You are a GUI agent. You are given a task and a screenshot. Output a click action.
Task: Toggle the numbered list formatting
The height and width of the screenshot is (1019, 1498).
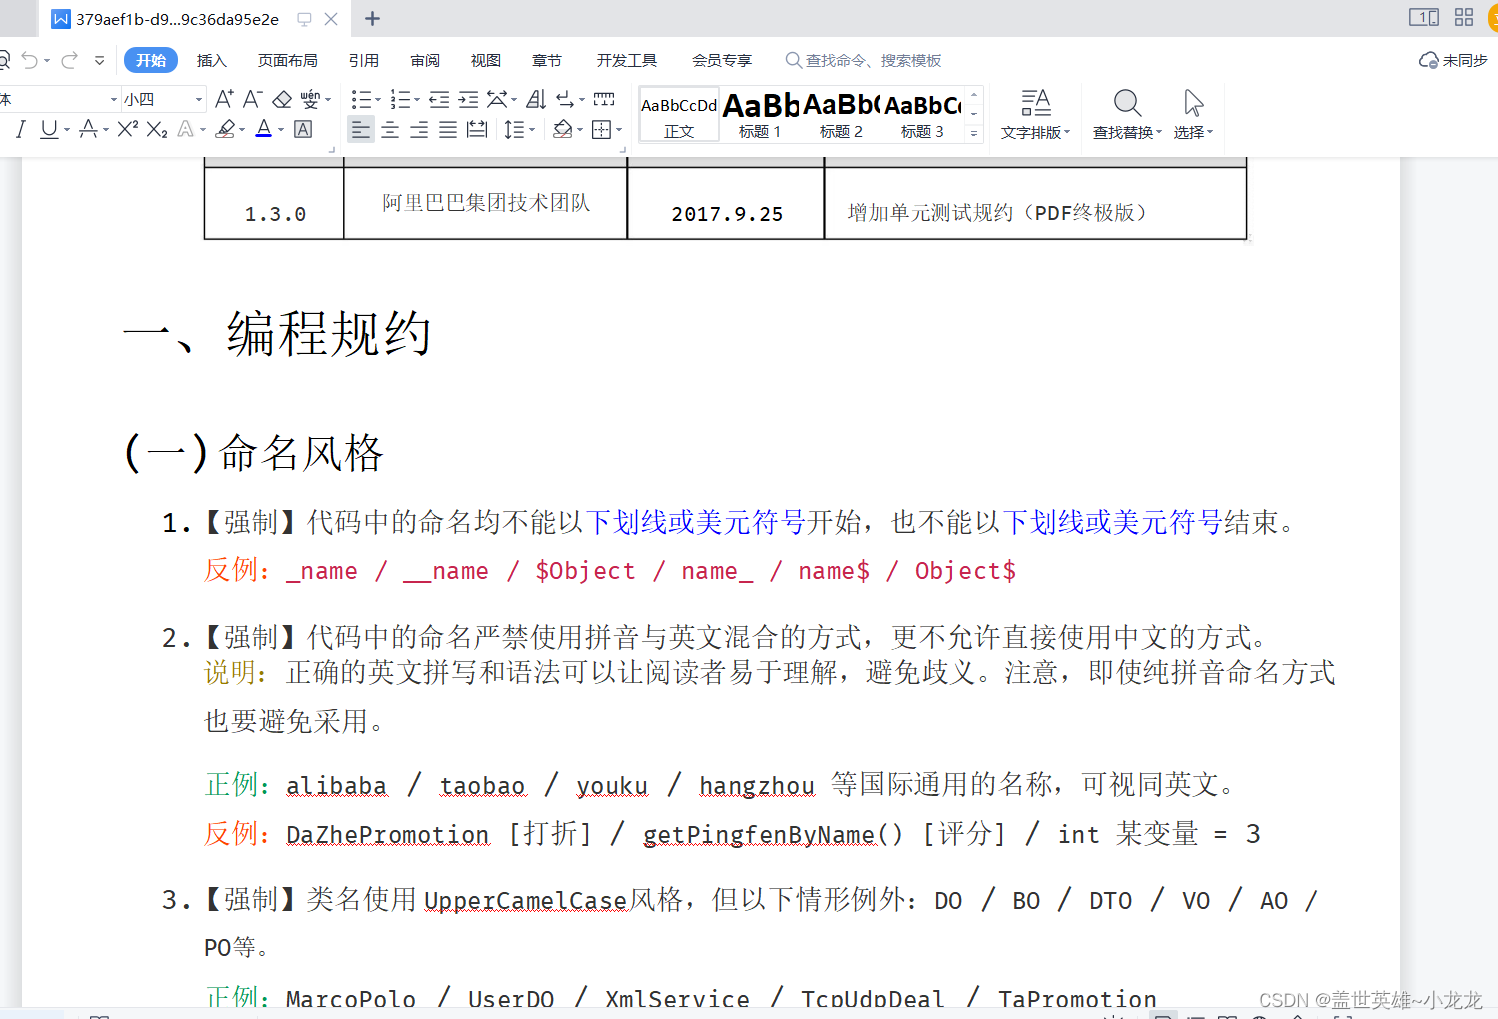(x=401, y=99)
